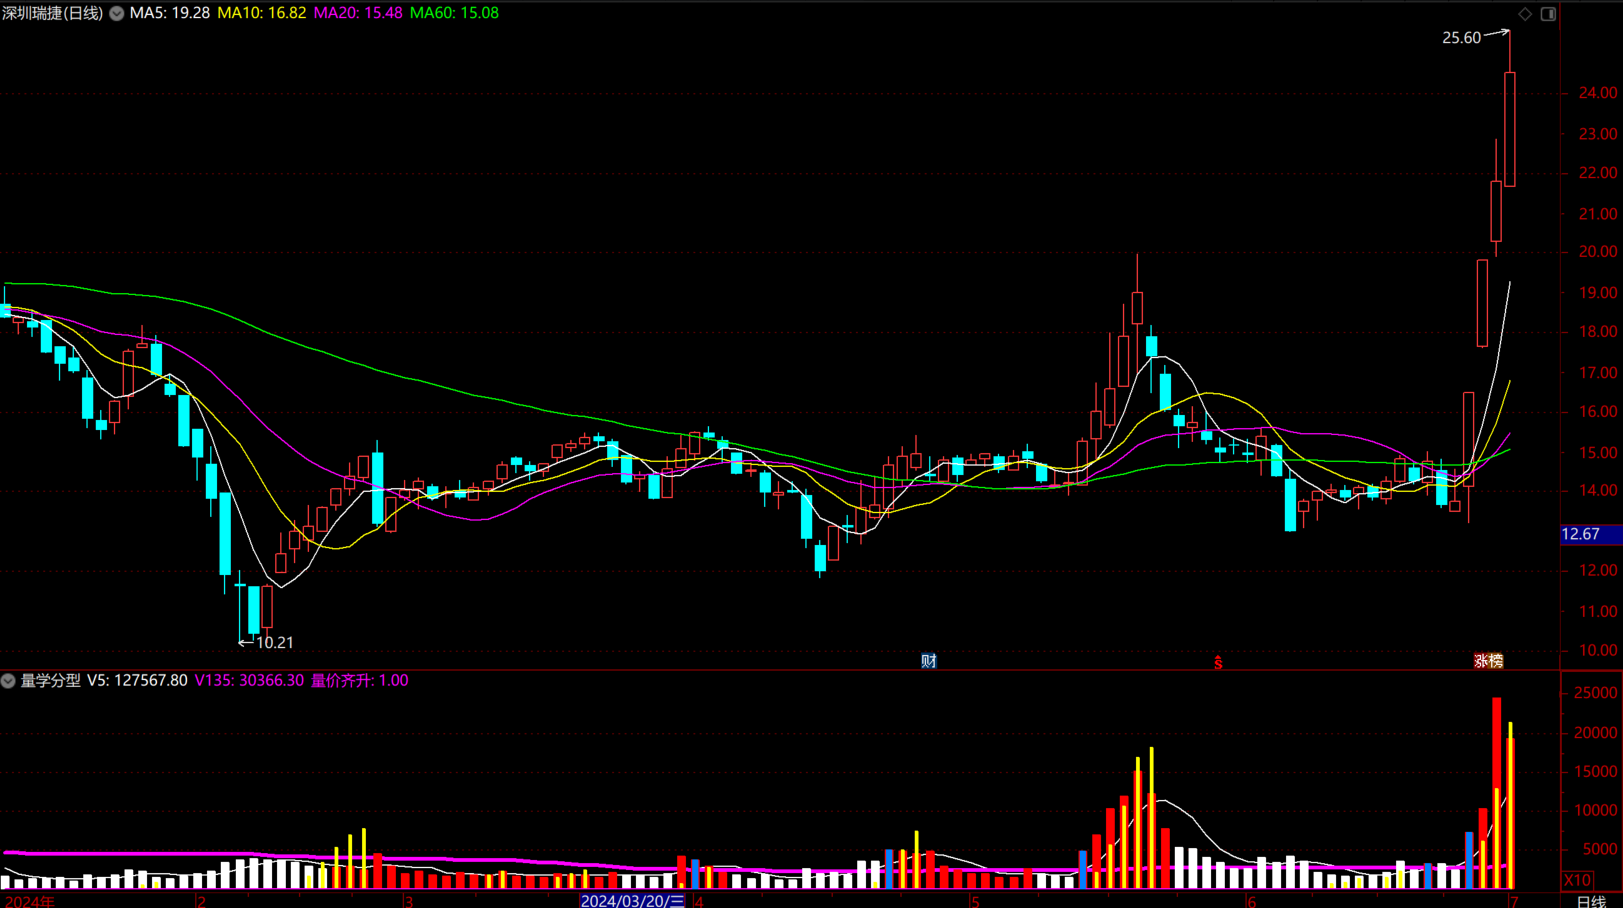
Task: Click the month 5 tick on time axis
Action: (x=975, y=901)
